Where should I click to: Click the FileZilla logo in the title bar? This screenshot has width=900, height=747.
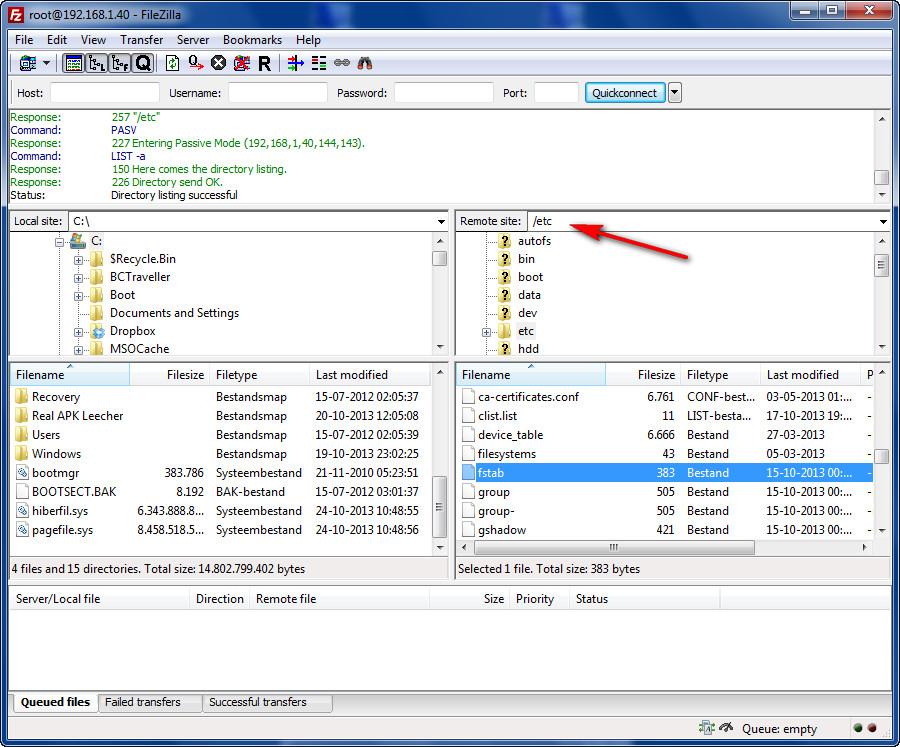(x=16, y=14)
